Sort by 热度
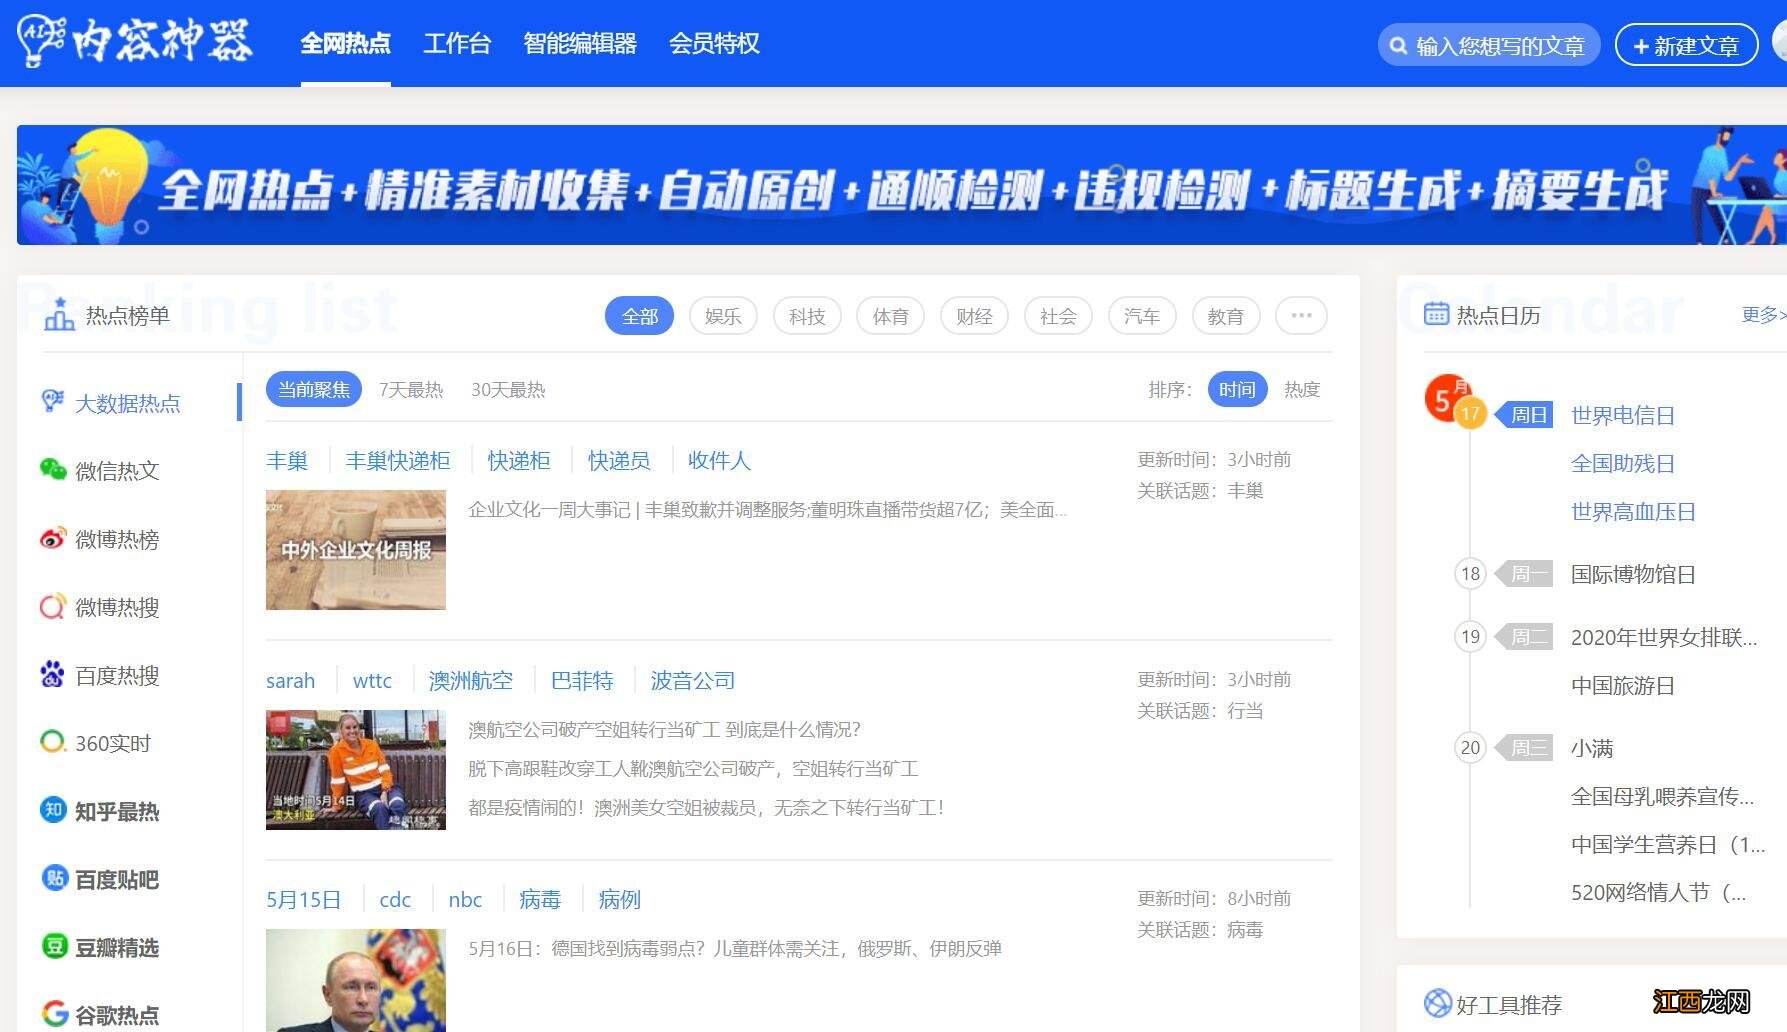The width and height of the screenshot is (1787, 1032). [1302, 389]
